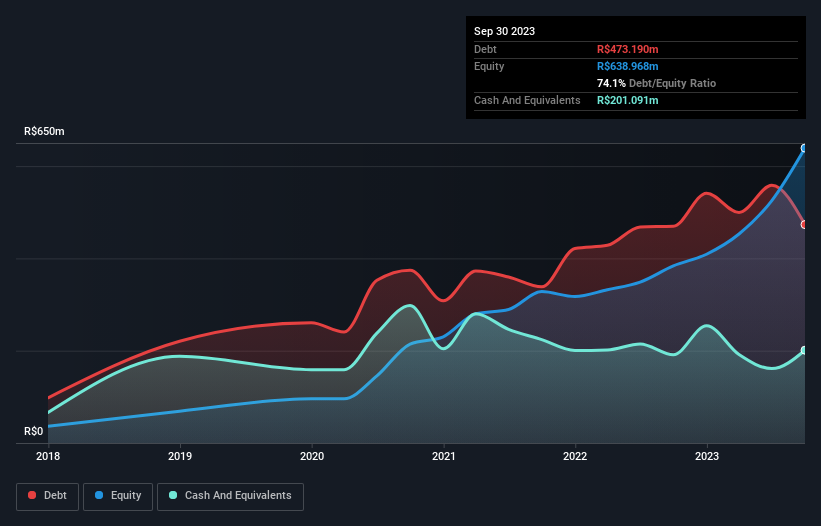Viewport: 821px width, 526px height.
Task: Click the 74.1% Debt/Equity Ratio text
Action: coord(656,83)
